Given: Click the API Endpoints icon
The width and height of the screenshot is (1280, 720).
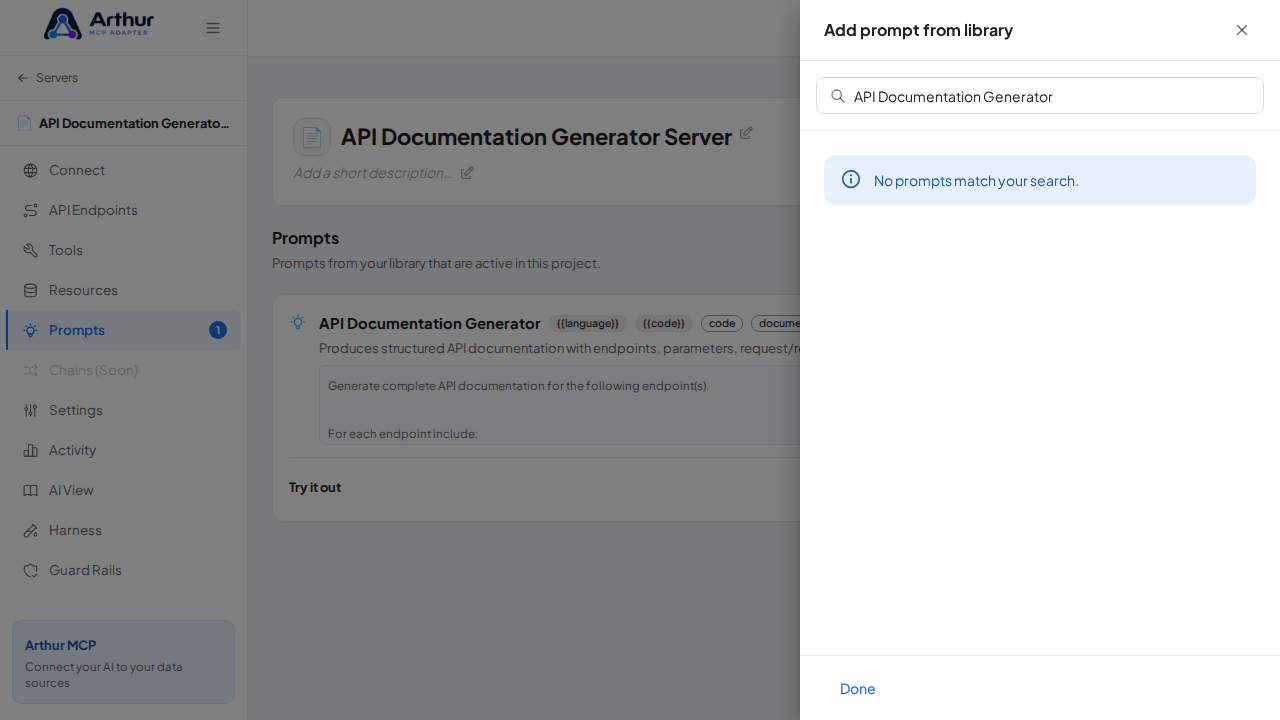Looking at the screenshot, I should (31, 210).
